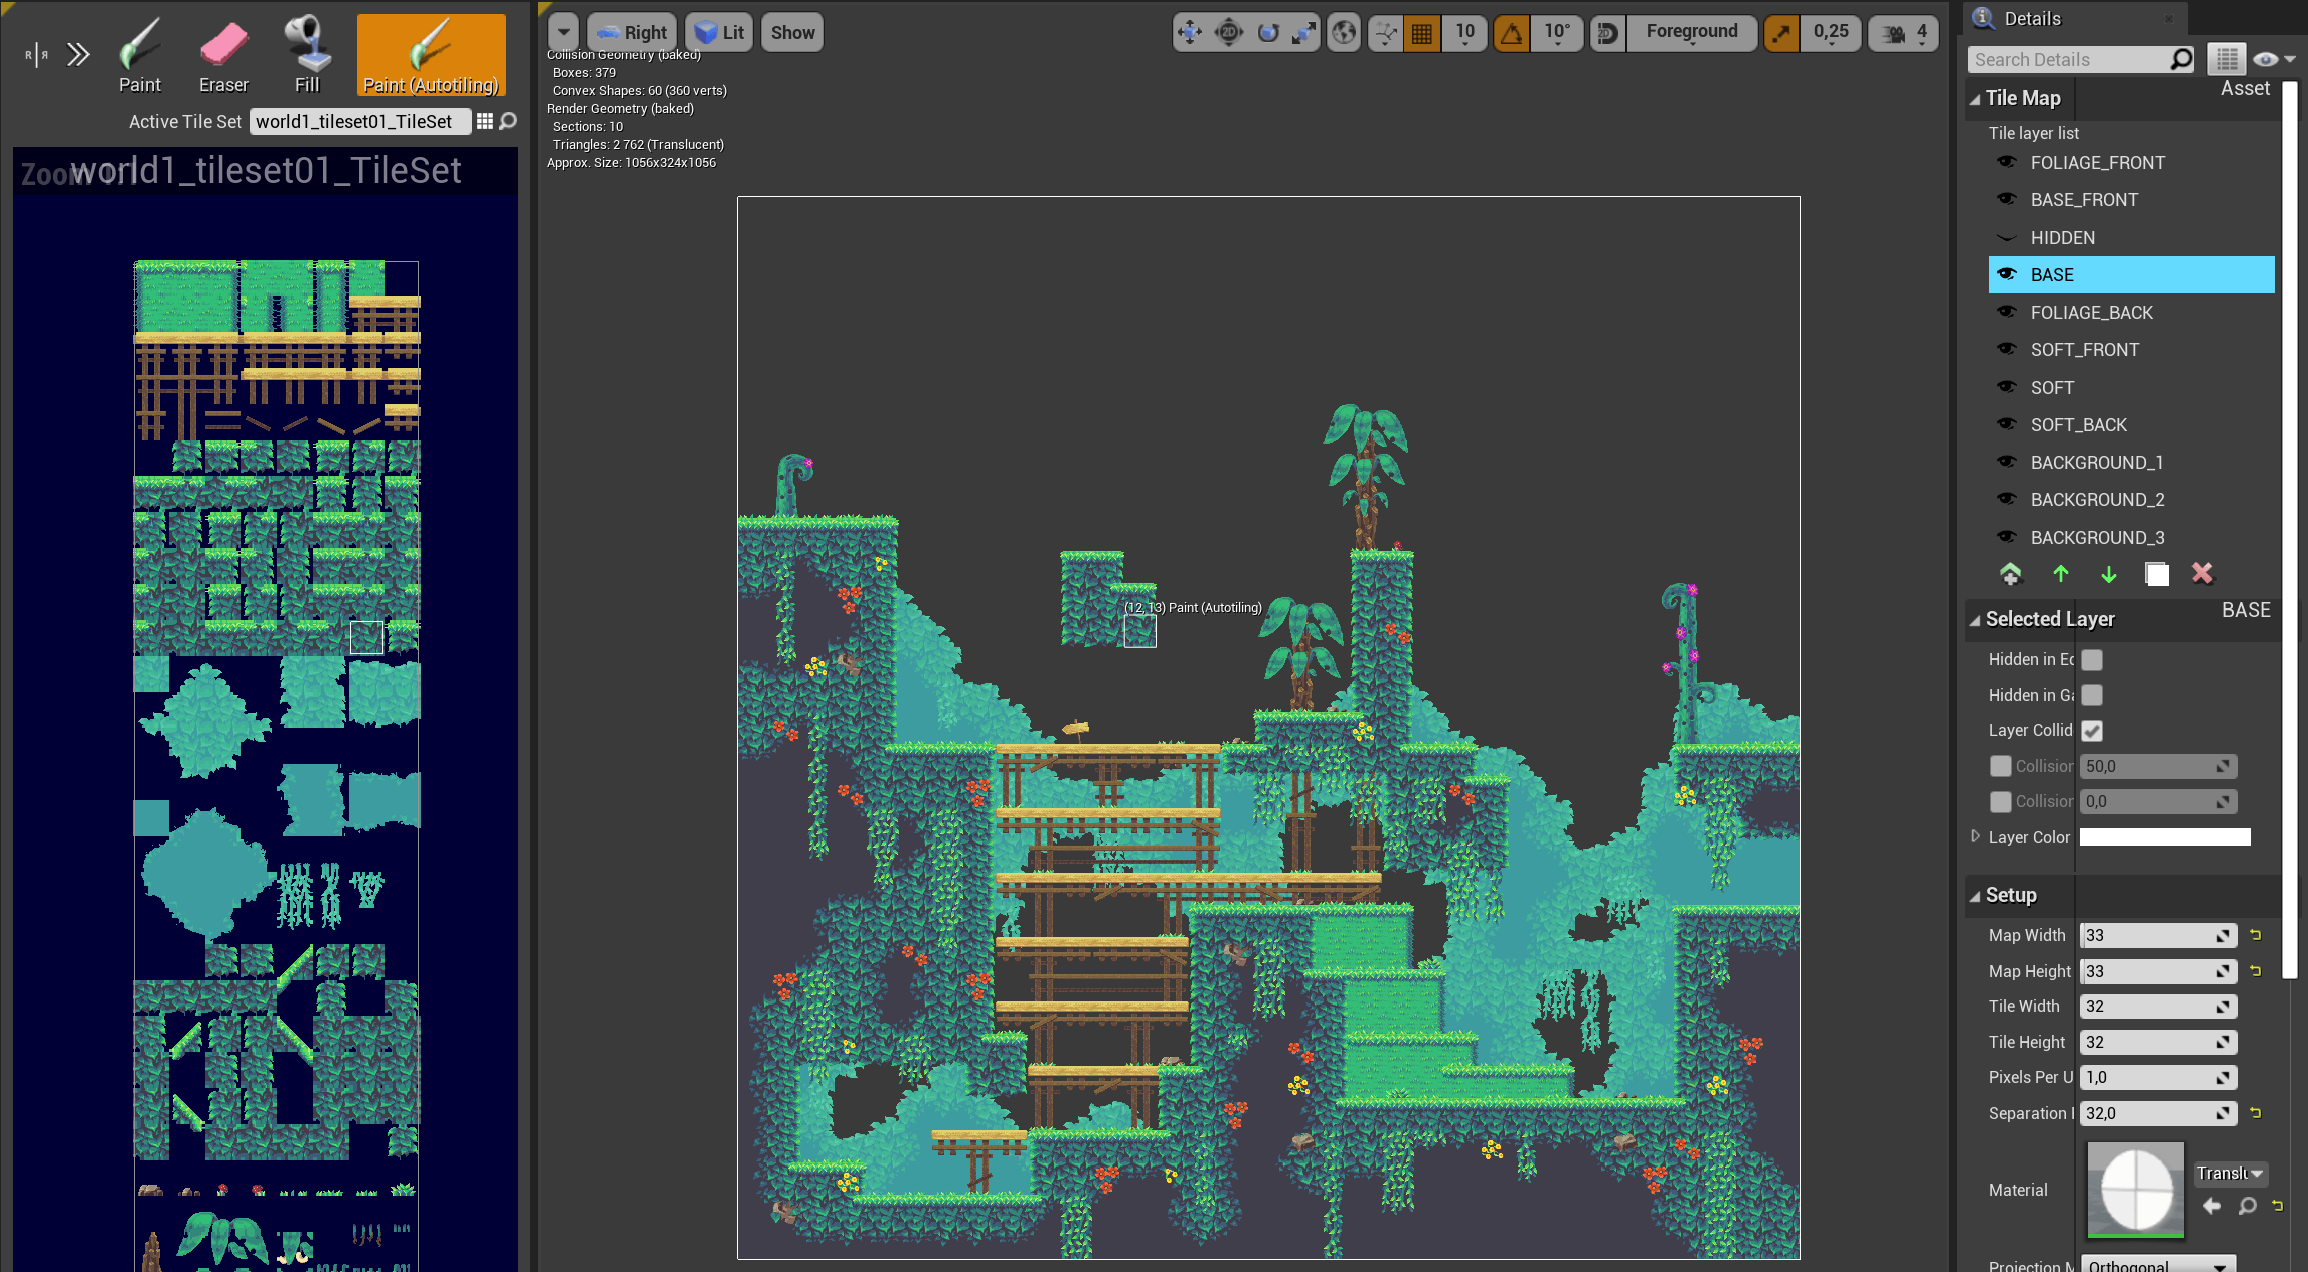Toggle visibility of SOFT_BACK layer

click(2006, 423)
